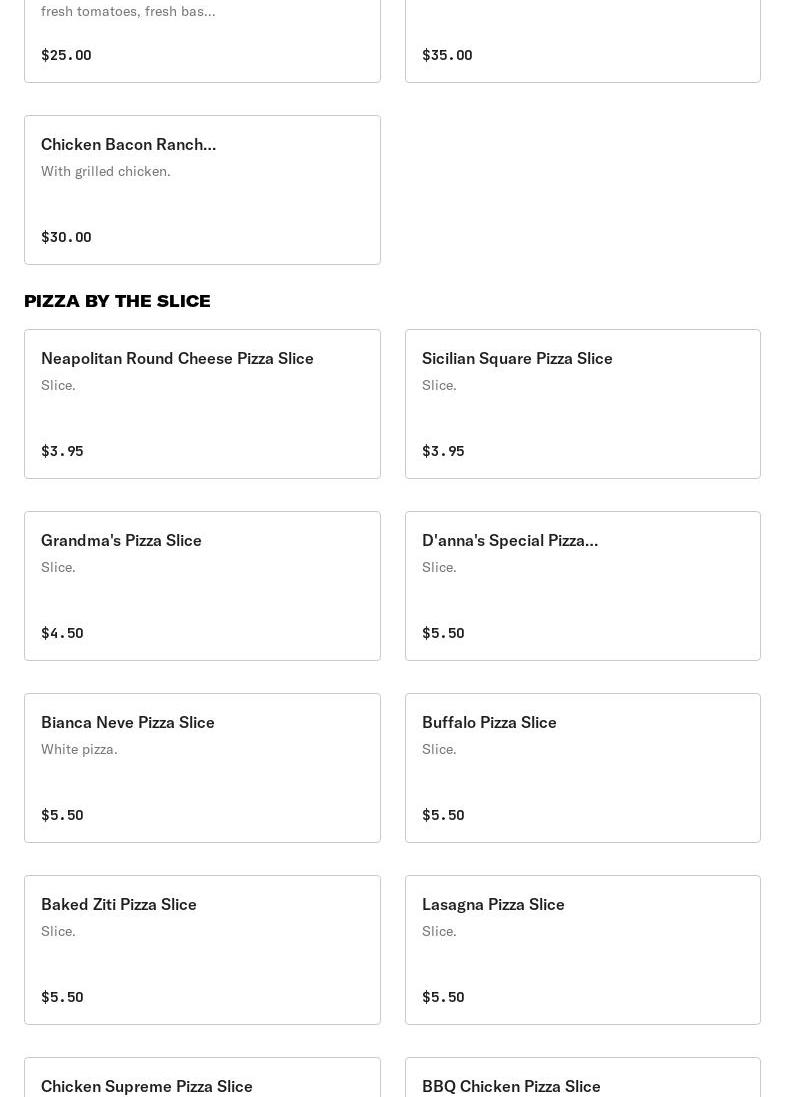
Task: Click the Chicken Supreme Pizza Slice title
Action: [x=147, y=1086]
